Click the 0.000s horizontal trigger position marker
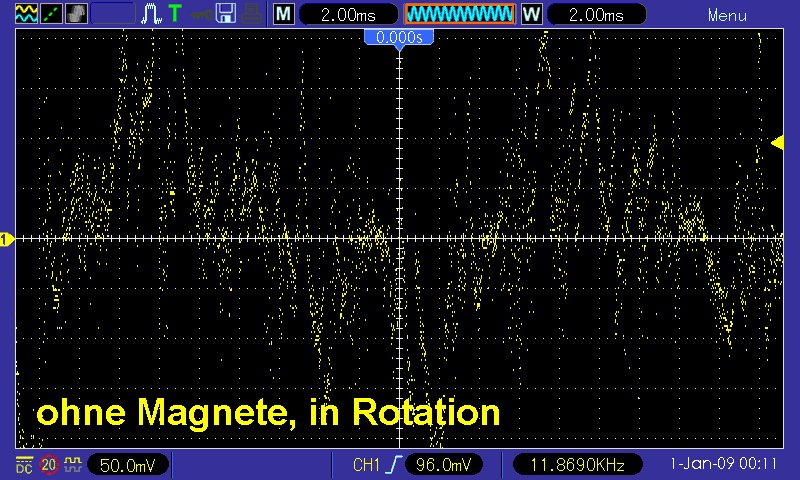The height and width of the screenshot is (480, 800). (x=400, y=37)
